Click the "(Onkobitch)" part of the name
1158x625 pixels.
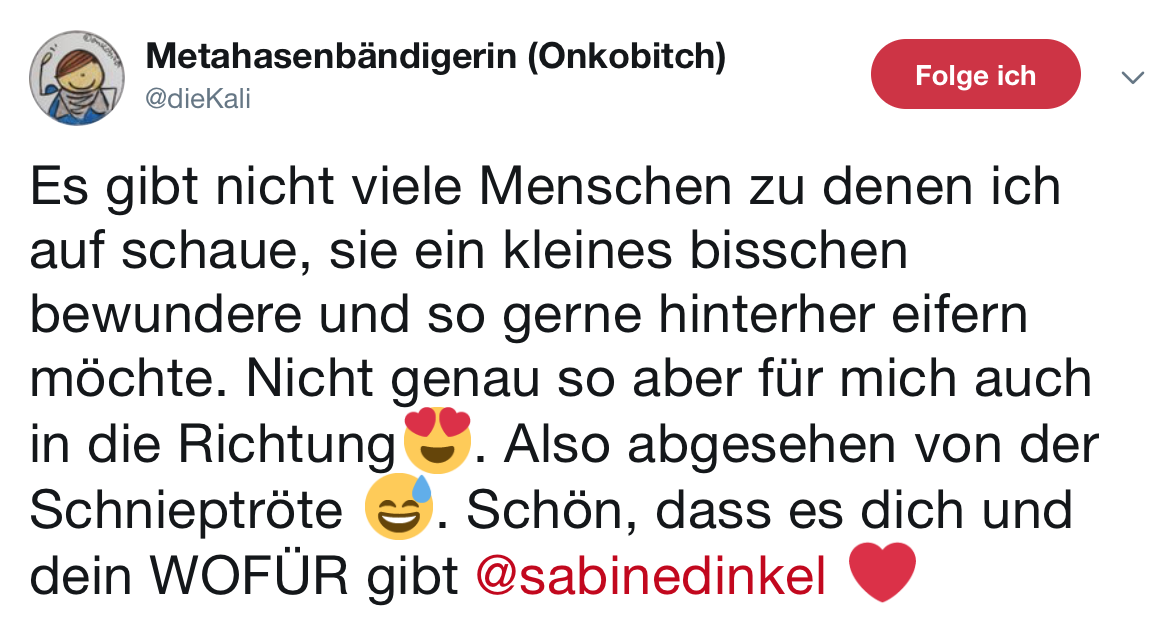(x=626, y=57)
